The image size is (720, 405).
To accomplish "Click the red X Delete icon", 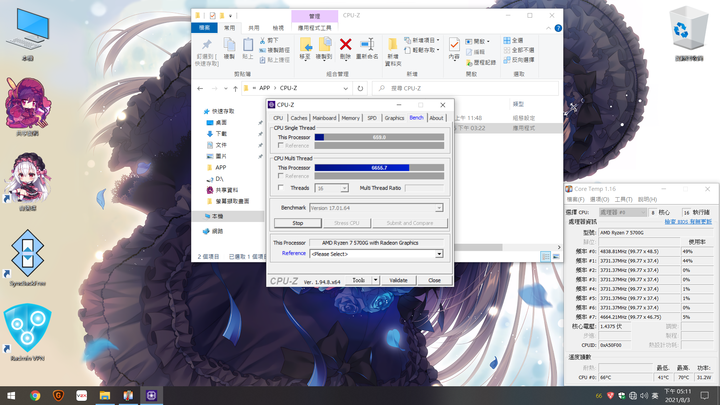I will (x=345, y=45).
